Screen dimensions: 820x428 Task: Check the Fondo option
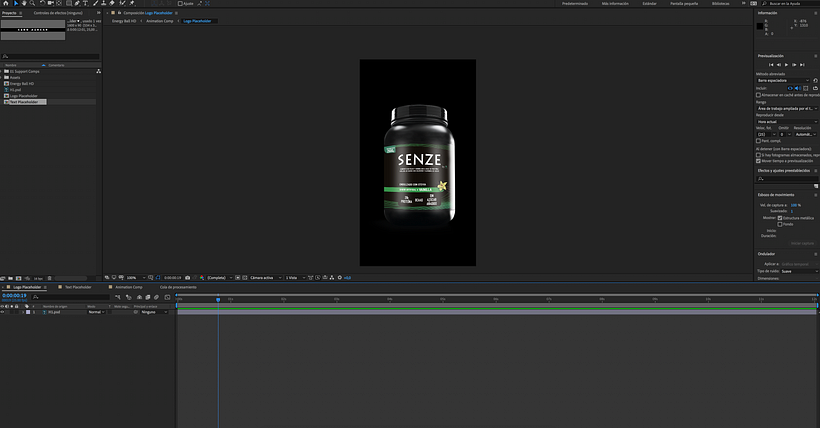pyautogui.click(x=780, y=224)
